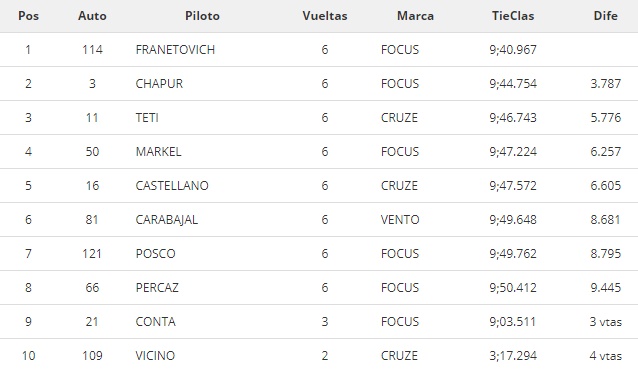Click the MARKEL pilot name
This screenshot has height=381, width=638.
point(158,152)
